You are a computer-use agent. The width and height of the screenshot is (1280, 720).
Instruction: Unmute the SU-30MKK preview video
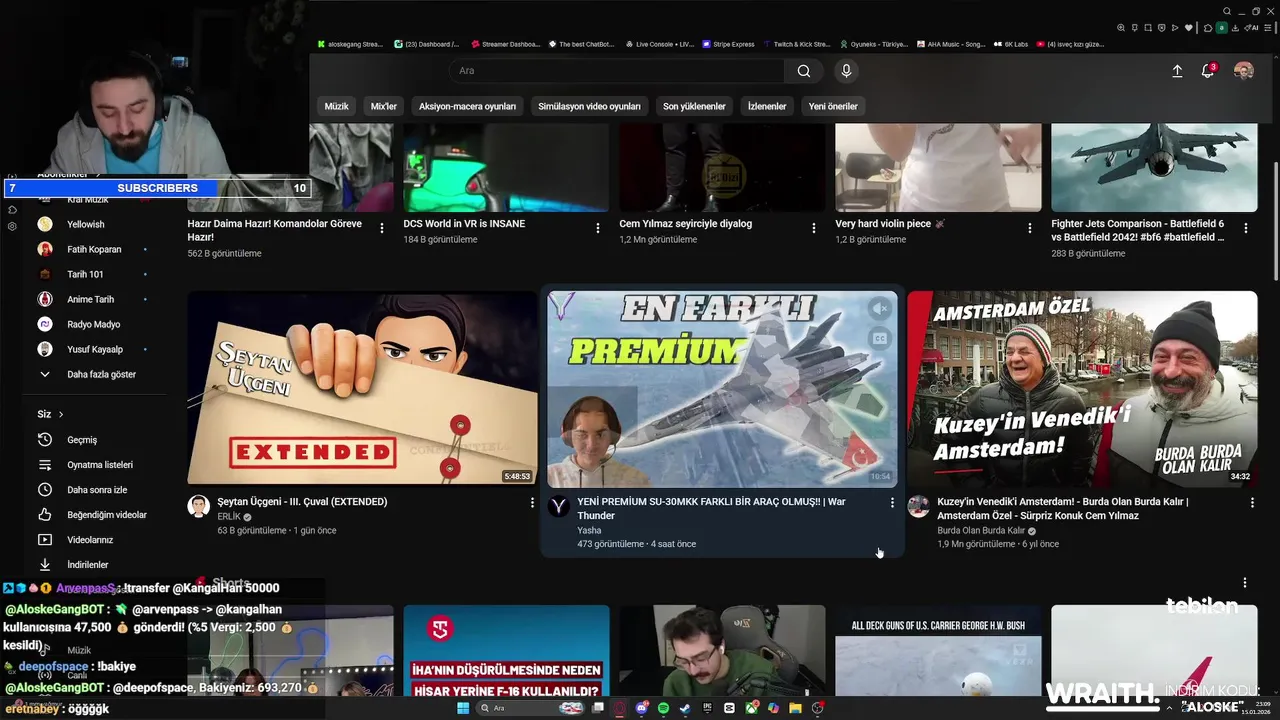tap(879, 309)
